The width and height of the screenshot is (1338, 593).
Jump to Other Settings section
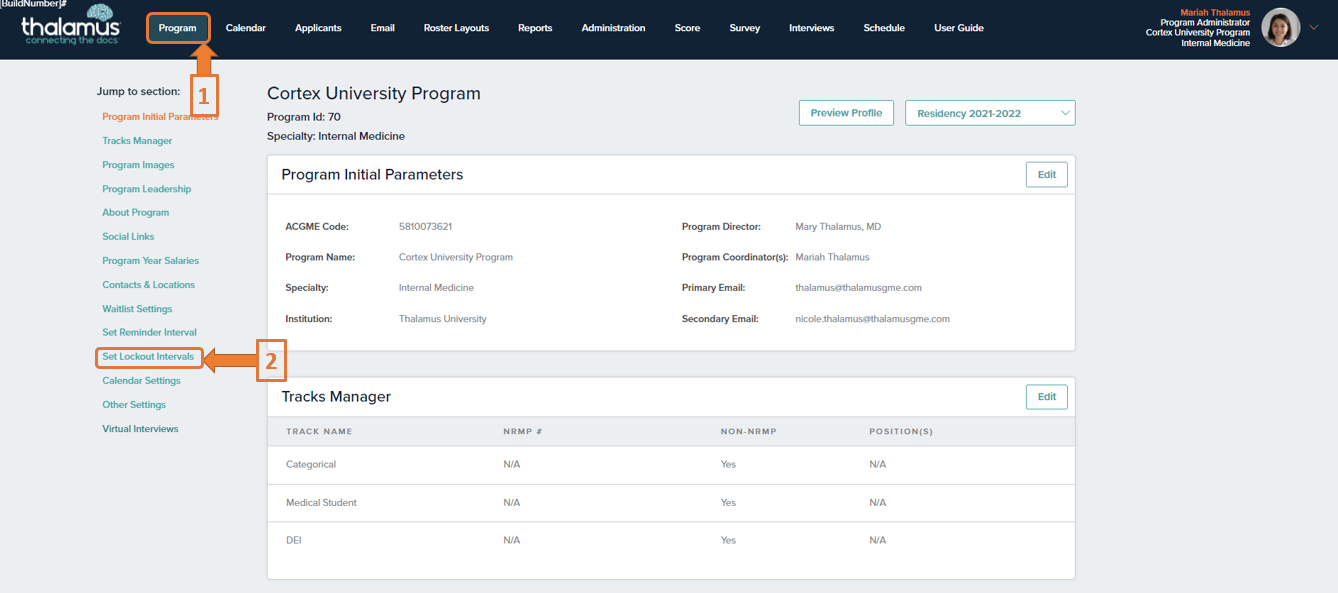pyautogui.click(x=134, y=405)
